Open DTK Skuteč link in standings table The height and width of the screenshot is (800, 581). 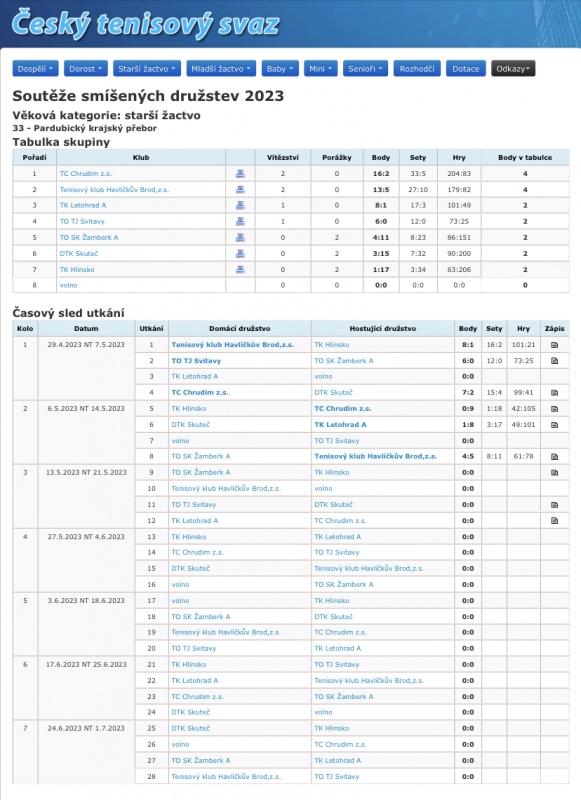79,254
